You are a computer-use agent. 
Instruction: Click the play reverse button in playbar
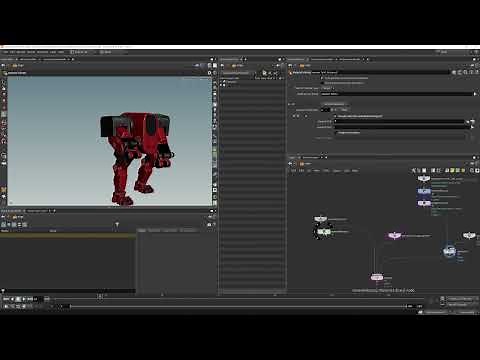[x=12, y=299]
